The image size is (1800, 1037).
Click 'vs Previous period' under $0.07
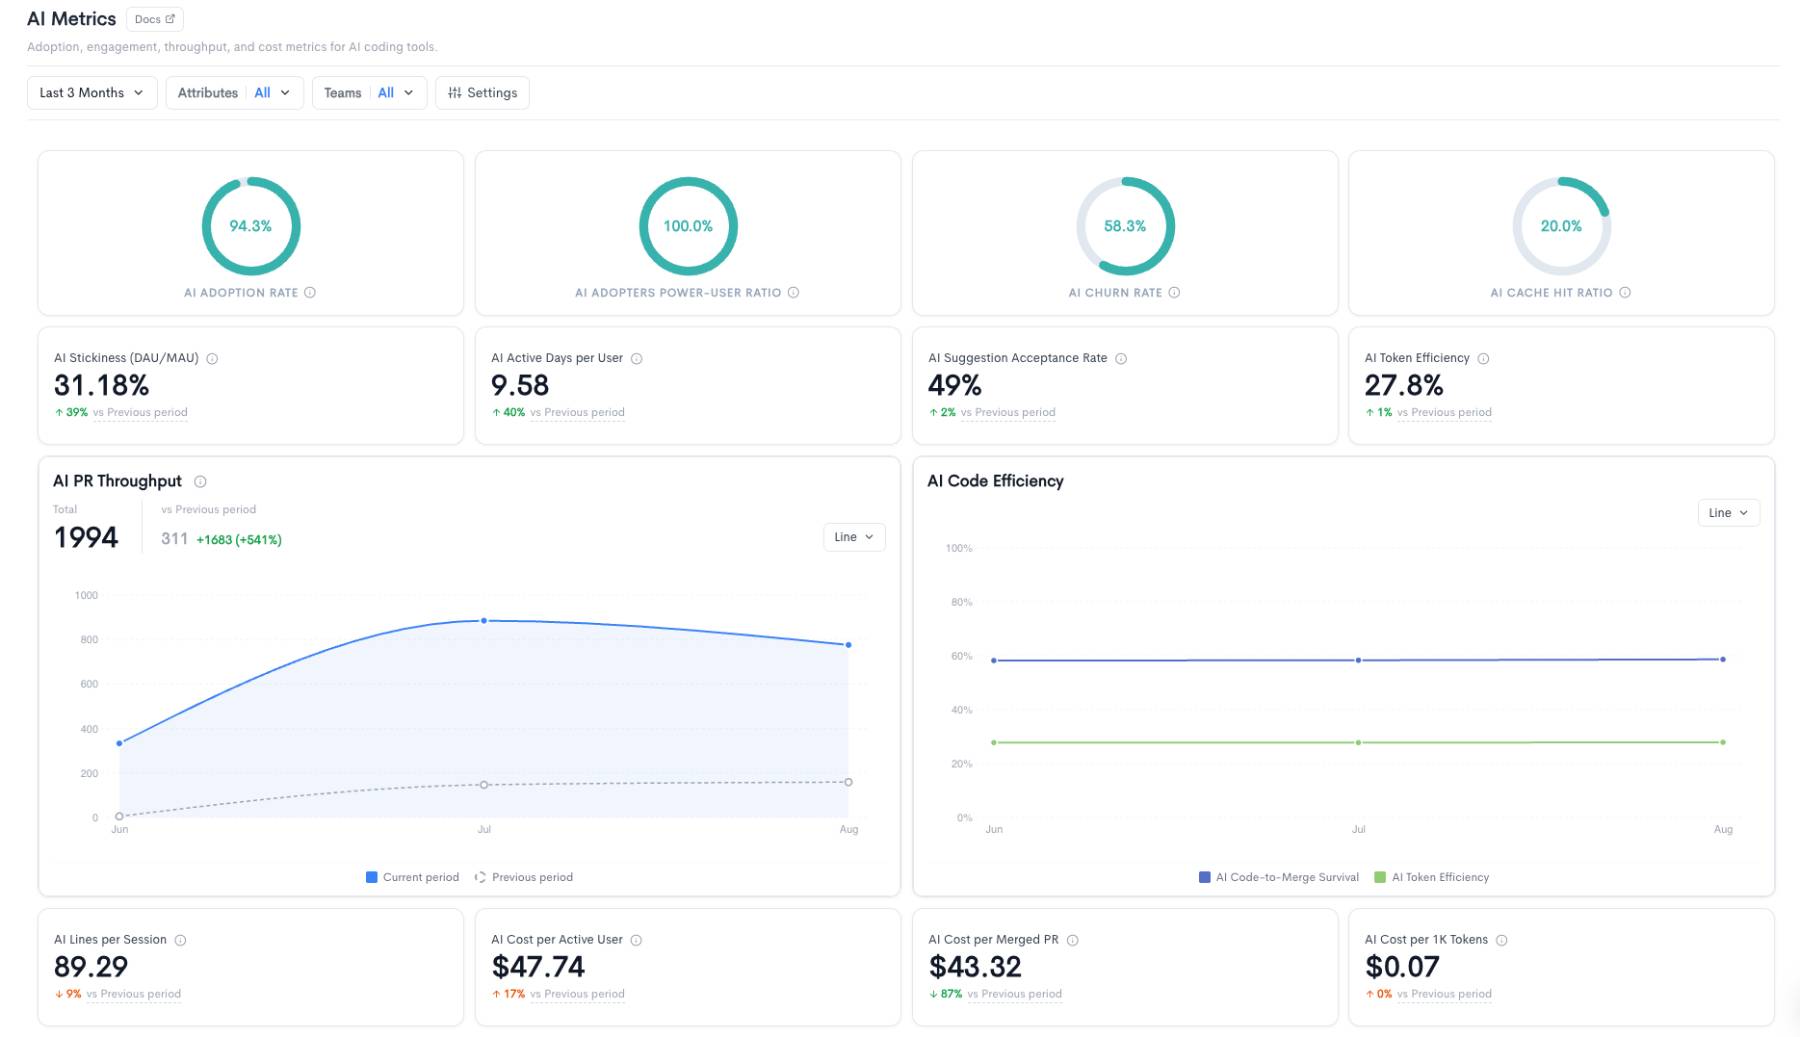click(1444, 994)
